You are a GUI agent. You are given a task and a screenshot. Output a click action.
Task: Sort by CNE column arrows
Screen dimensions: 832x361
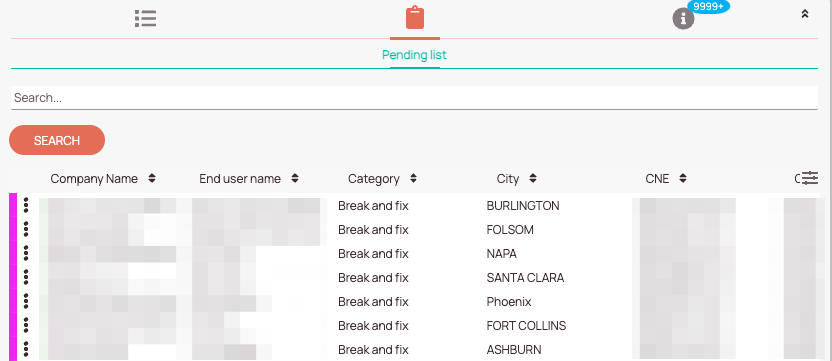pyautogui.click(x=683, y=178)
